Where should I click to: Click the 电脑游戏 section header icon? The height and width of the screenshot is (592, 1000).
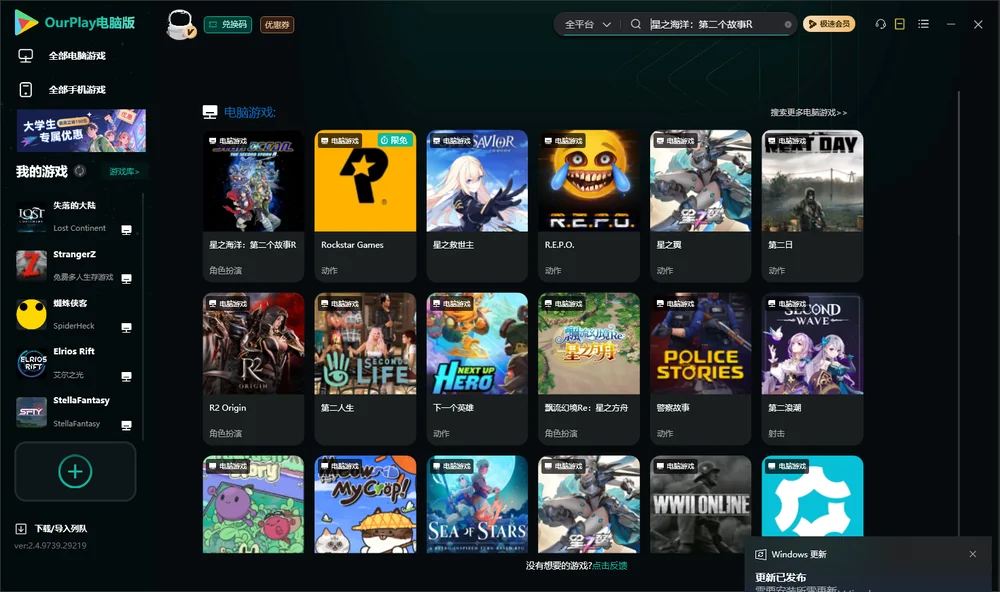tap(210, 112)
